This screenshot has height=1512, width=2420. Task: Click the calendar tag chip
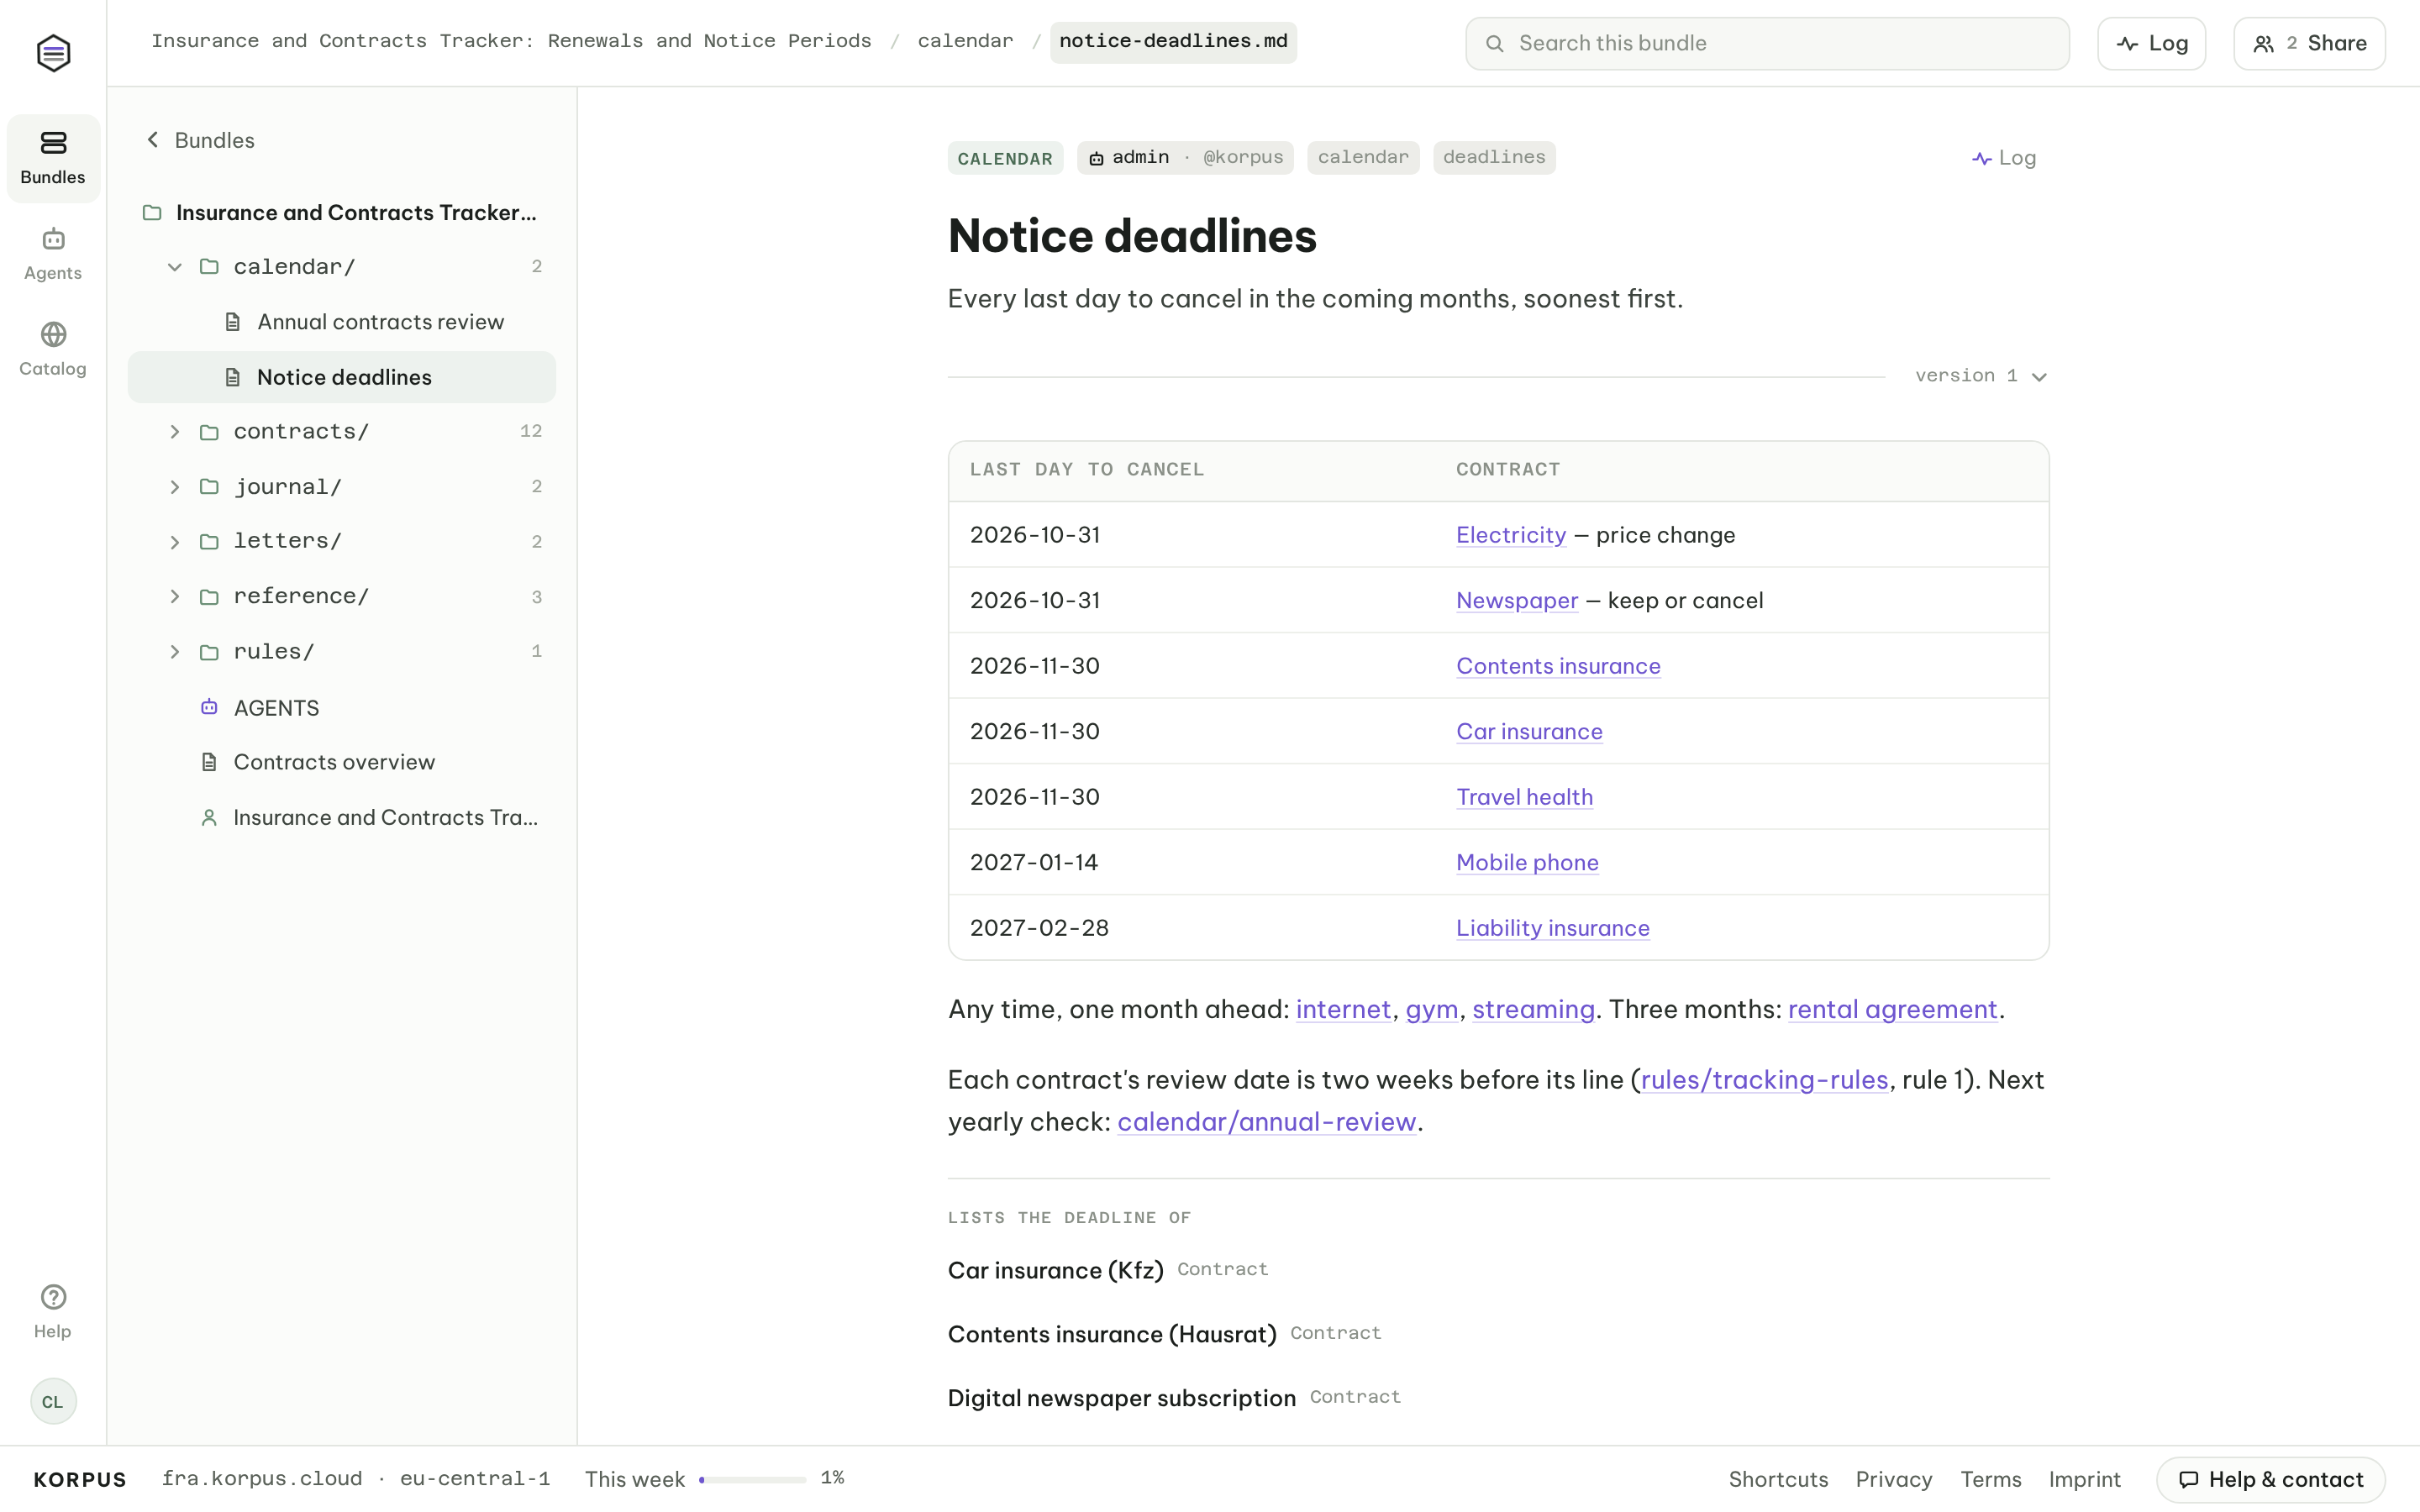pos(1363,157)
